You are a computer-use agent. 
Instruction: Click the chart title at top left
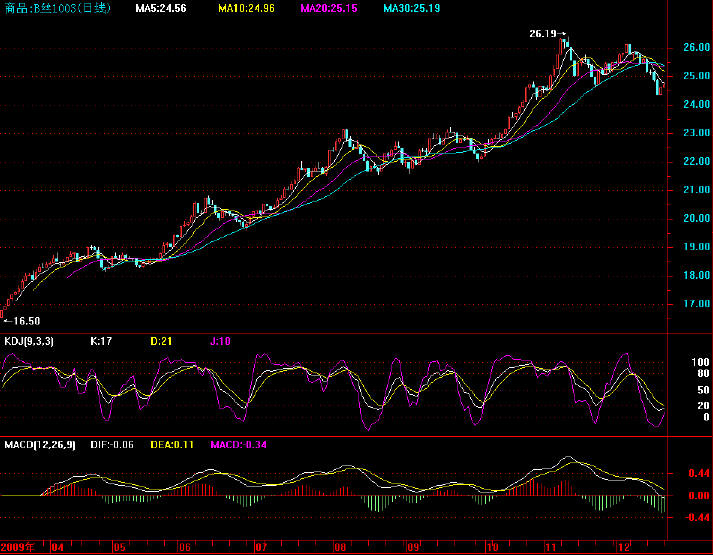pyautogui.click(x=44, y=9)
